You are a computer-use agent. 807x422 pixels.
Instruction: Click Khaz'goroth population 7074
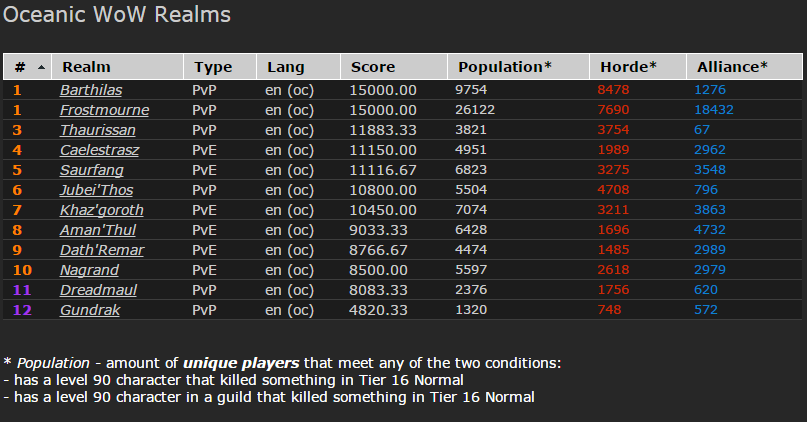[x=471, y=210]
